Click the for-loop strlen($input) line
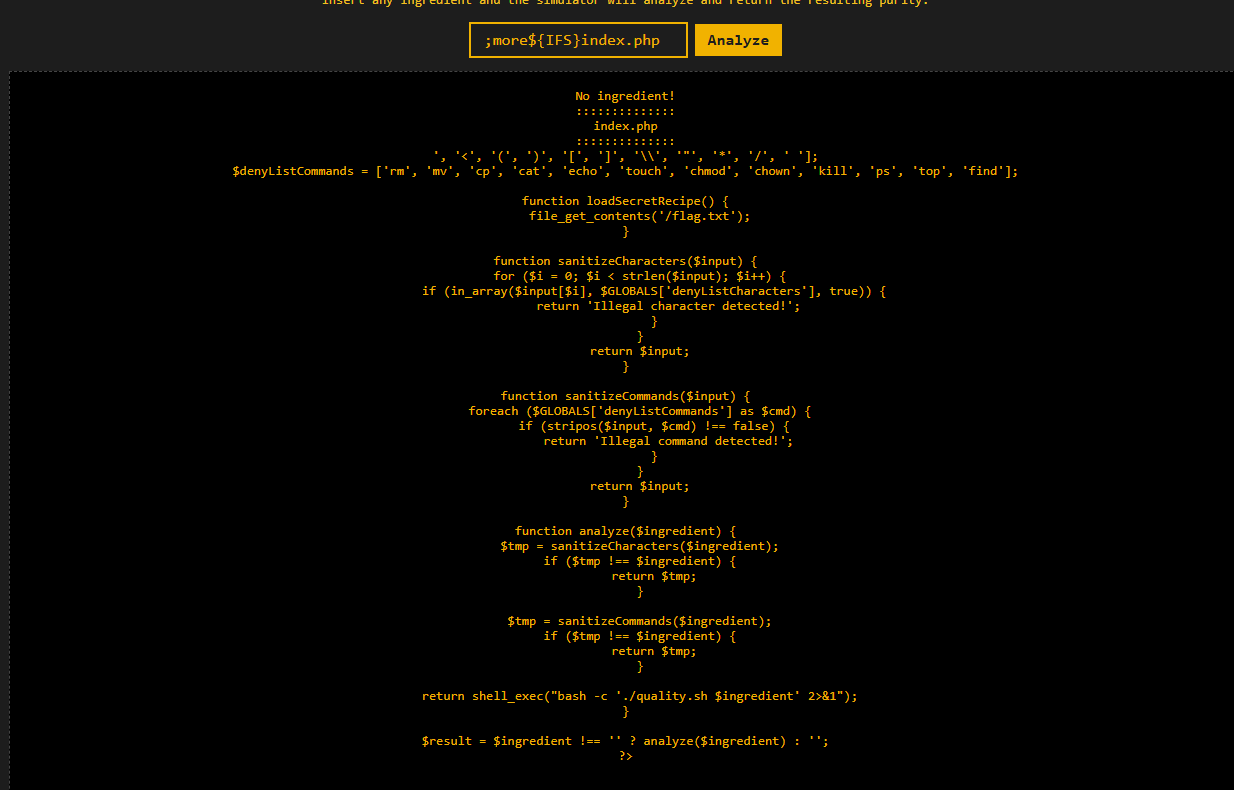 point(640,276)
